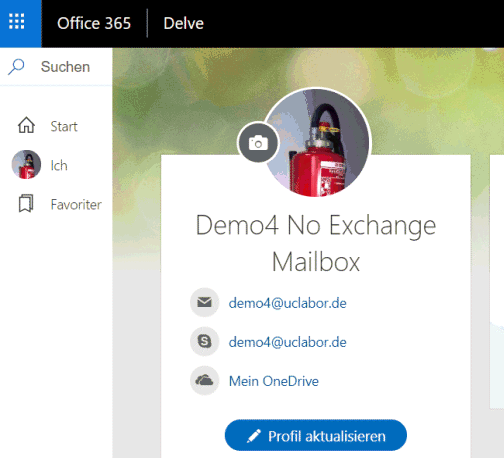
Task: Click the search magnifier icon
Action: [16, 67]
